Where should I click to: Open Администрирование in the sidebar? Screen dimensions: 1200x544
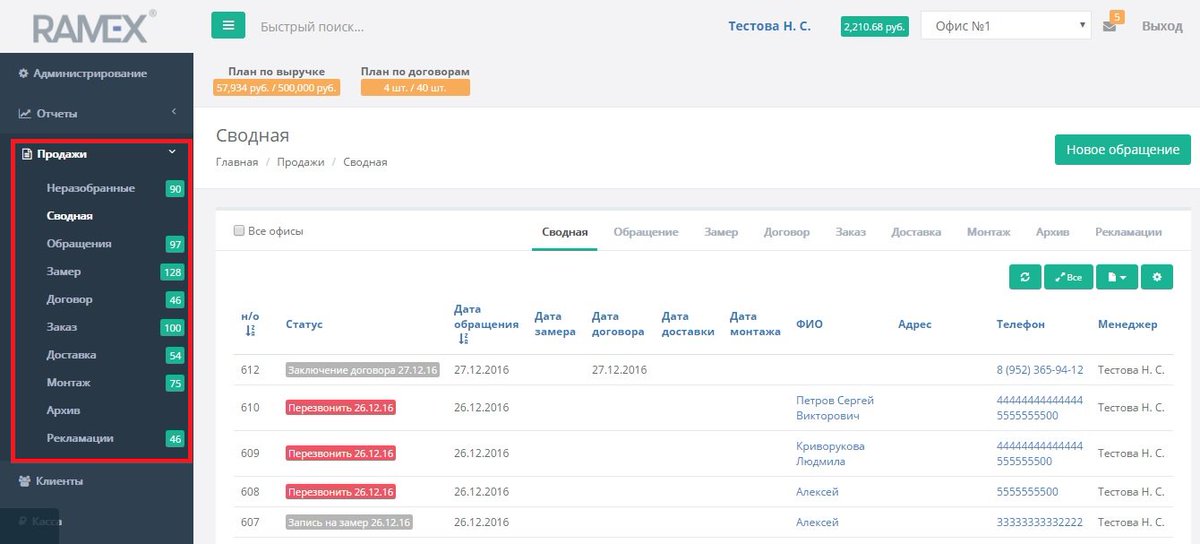[x=89, y=73]
